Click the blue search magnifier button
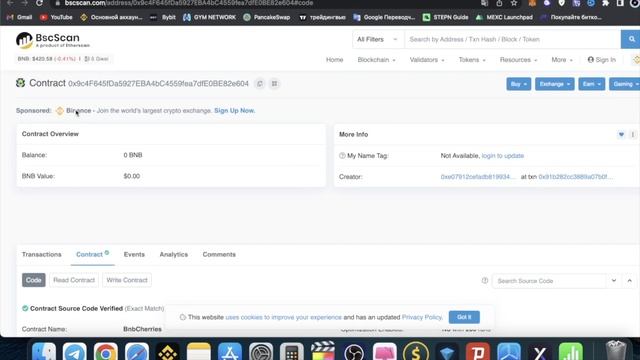The height and width of the screenshot is (360, 640). tap(631, 39)
